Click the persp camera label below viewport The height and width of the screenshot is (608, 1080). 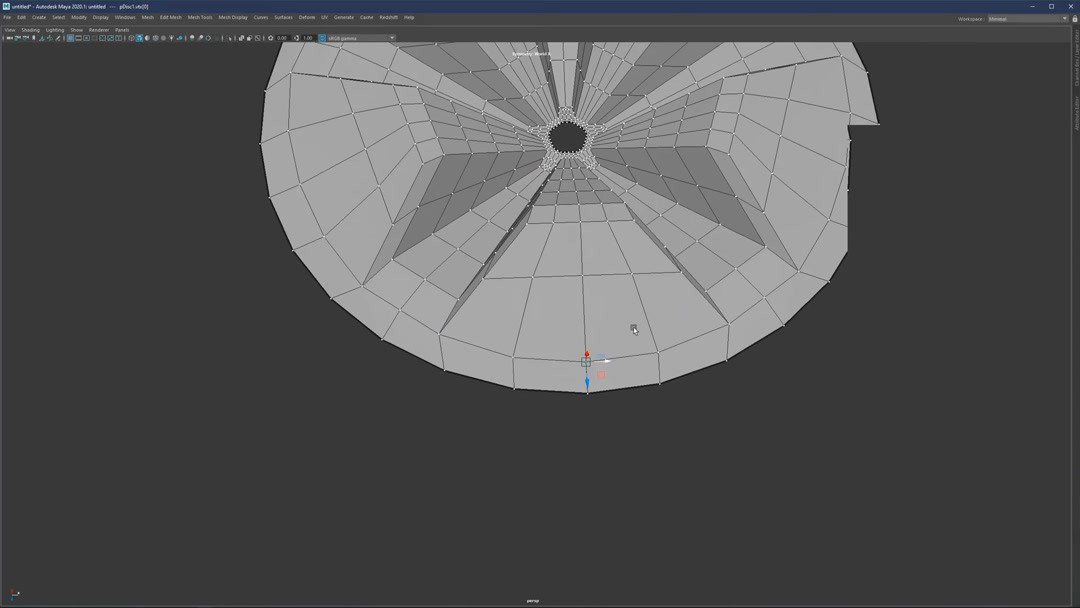[x=532, y=600]
